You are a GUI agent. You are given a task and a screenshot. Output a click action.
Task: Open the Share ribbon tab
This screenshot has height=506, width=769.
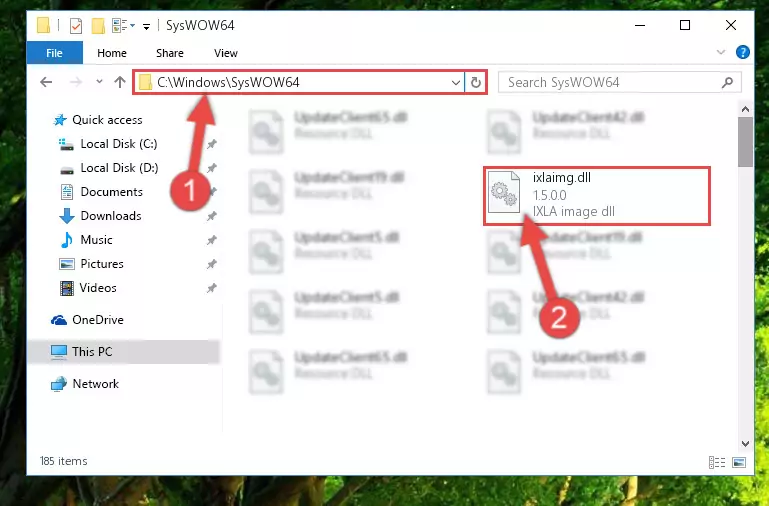click(170, 53)
